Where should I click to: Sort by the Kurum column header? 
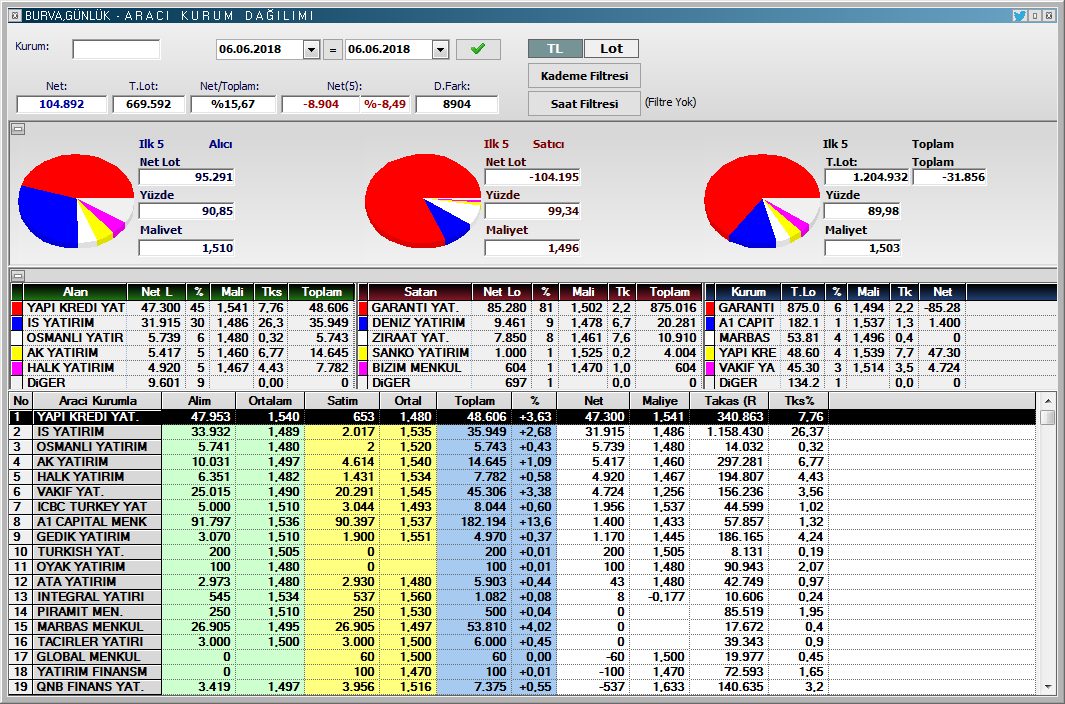(748, 292)
